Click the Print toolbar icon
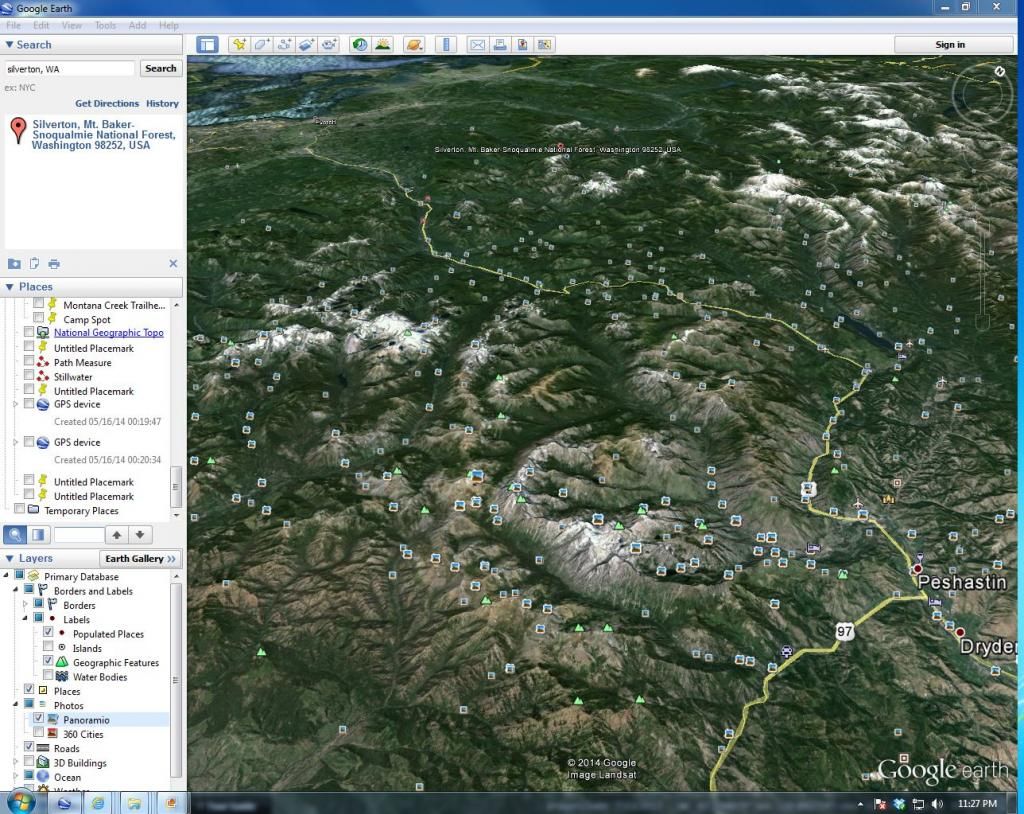1024x814 pixels. pyautogui.click(x=500, y=44)
